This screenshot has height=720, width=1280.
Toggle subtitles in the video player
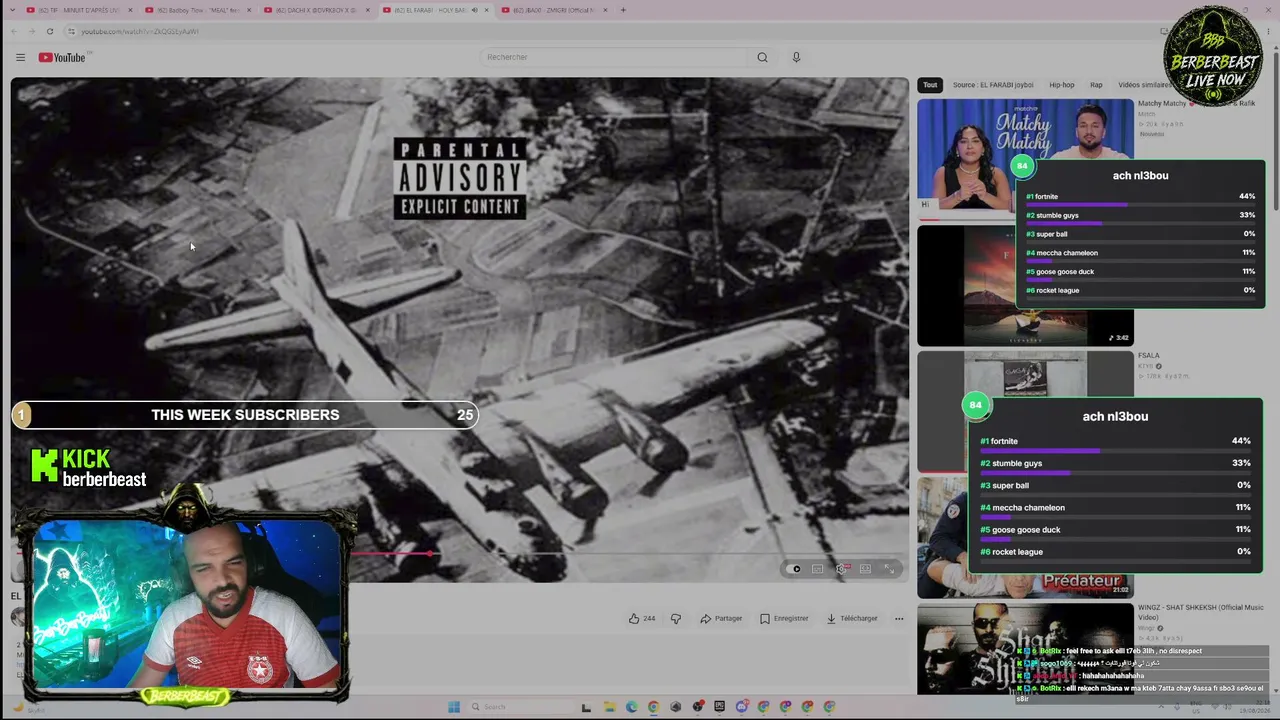(818, 569)
